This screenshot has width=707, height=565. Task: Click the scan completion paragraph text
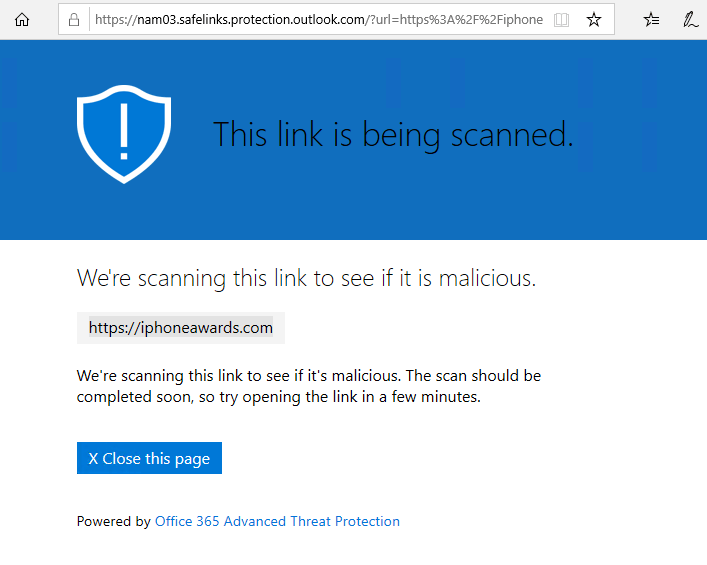[308, 386]
